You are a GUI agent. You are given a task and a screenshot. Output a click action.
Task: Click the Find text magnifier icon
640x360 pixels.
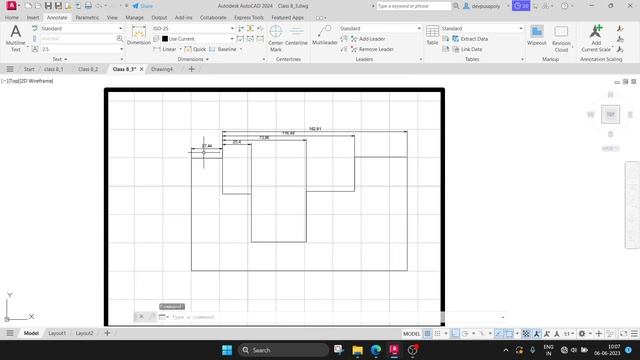[x=120, y=38]
